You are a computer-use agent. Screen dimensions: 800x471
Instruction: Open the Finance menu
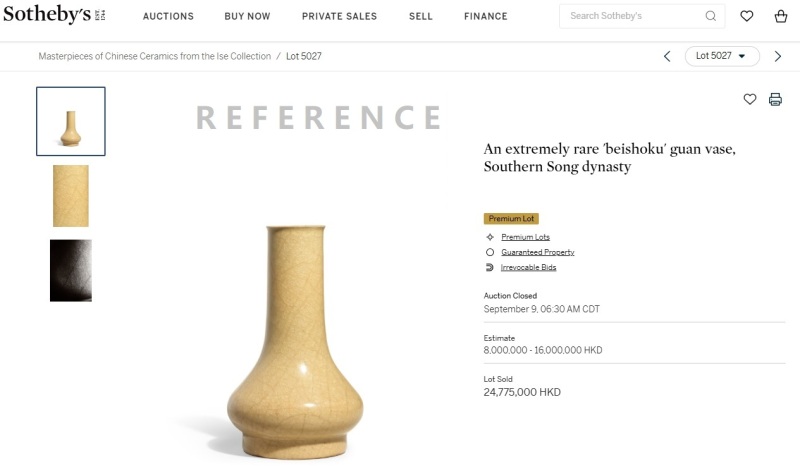(485, 16)
